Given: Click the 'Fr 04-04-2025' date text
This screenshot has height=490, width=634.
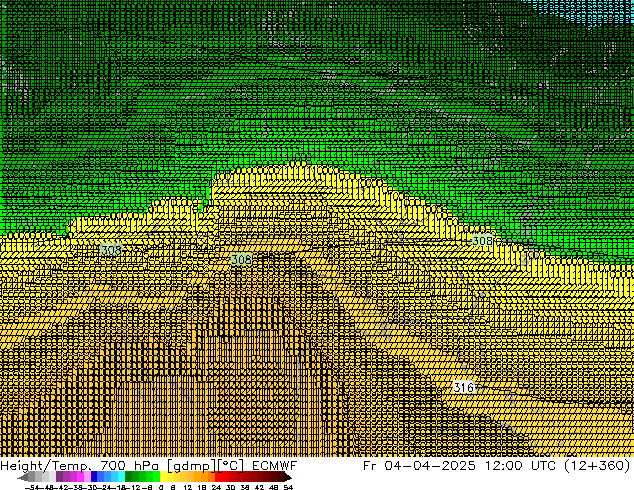Looking at the screenshot, I should click(419, 465).
